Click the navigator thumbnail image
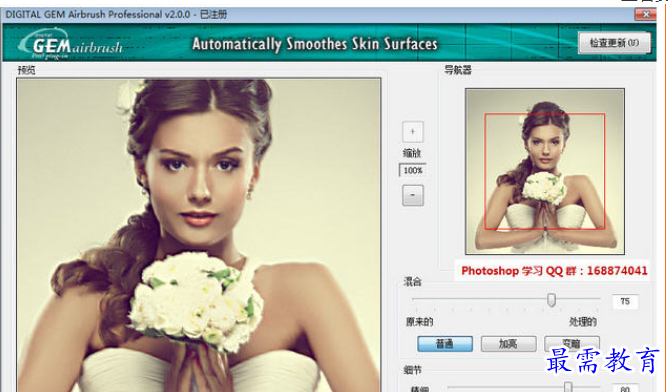The height and width of the screenshot is (392, 668). point(544,171)
